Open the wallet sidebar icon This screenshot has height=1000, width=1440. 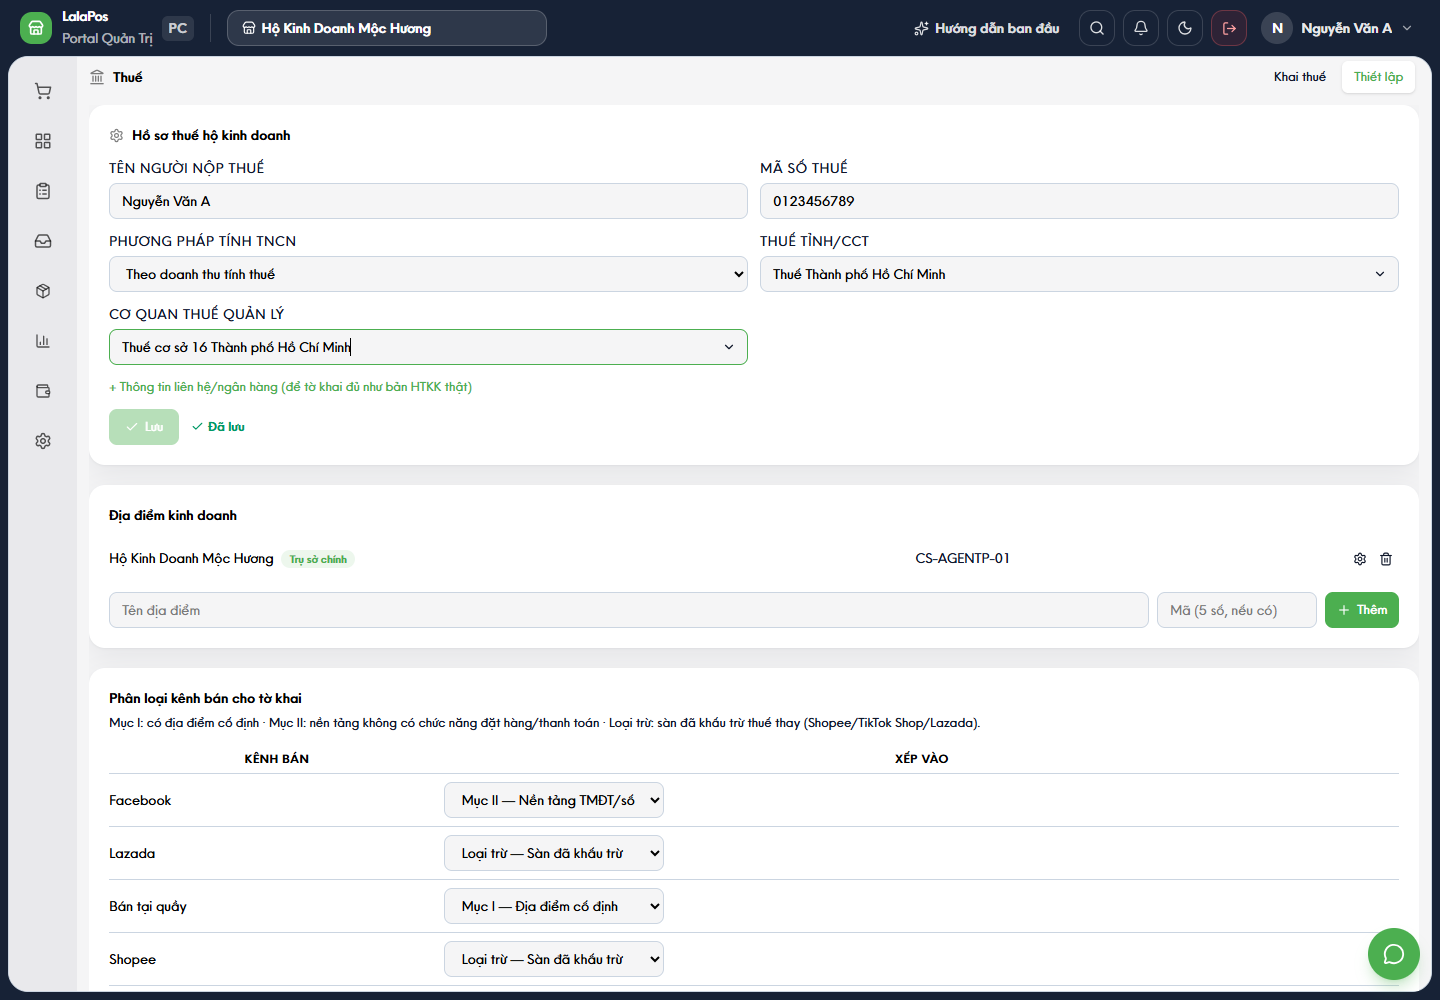pos(43,391)
